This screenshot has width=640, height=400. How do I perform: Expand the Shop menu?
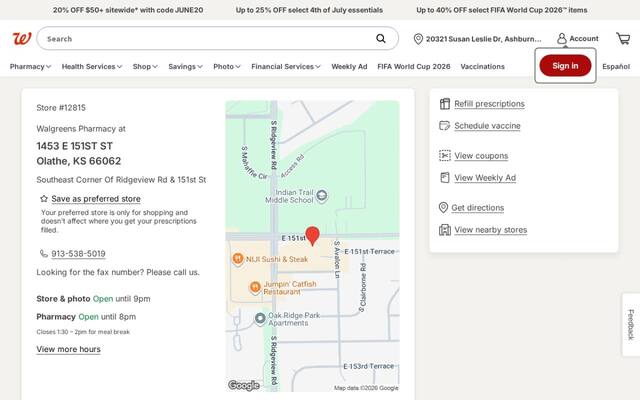click(x=145, y=67)
